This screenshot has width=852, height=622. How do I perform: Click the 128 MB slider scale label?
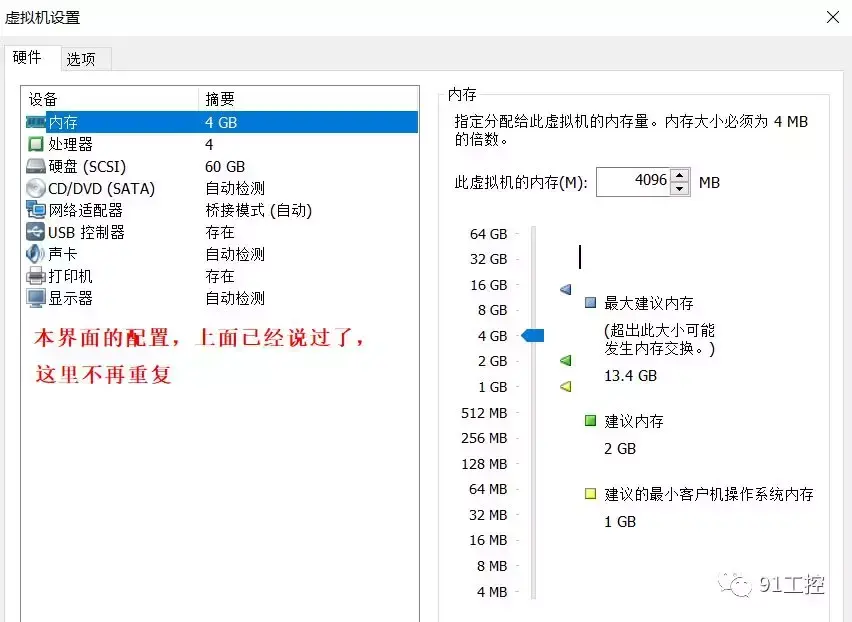pyautogui.click(x=484, y=464)
